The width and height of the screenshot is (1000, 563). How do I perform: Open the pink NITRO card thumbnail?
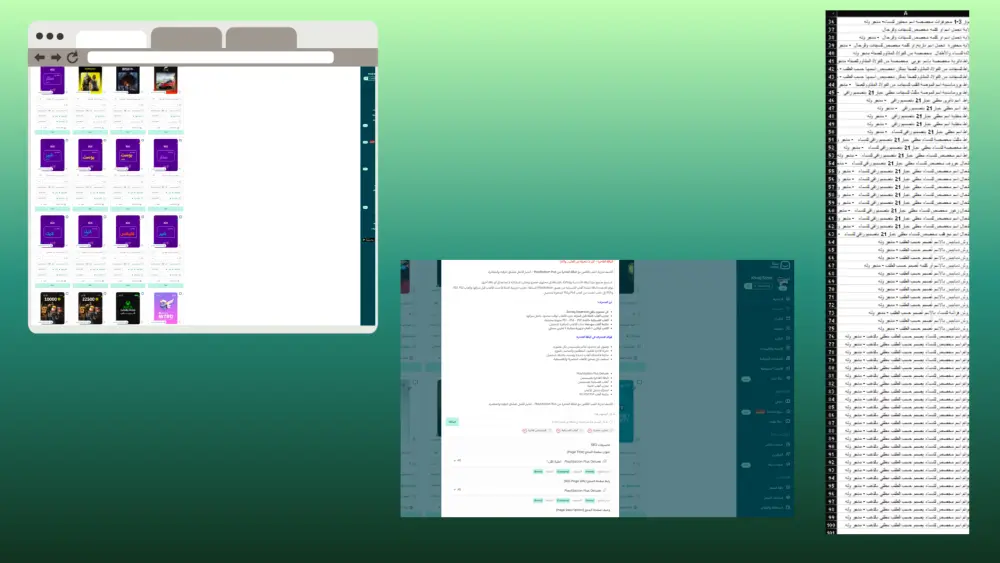[166, 308]
